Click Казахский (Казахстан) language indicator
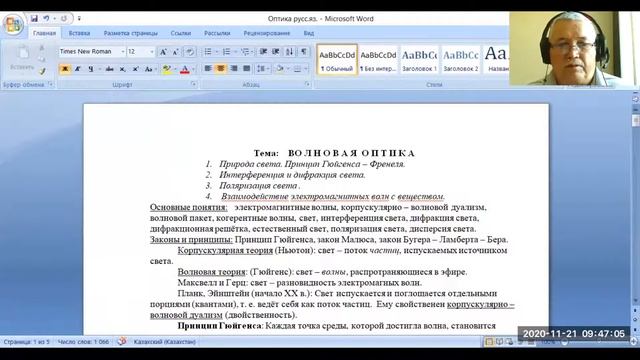The height and width of the screenshot is (360, 640). (164, 342)
